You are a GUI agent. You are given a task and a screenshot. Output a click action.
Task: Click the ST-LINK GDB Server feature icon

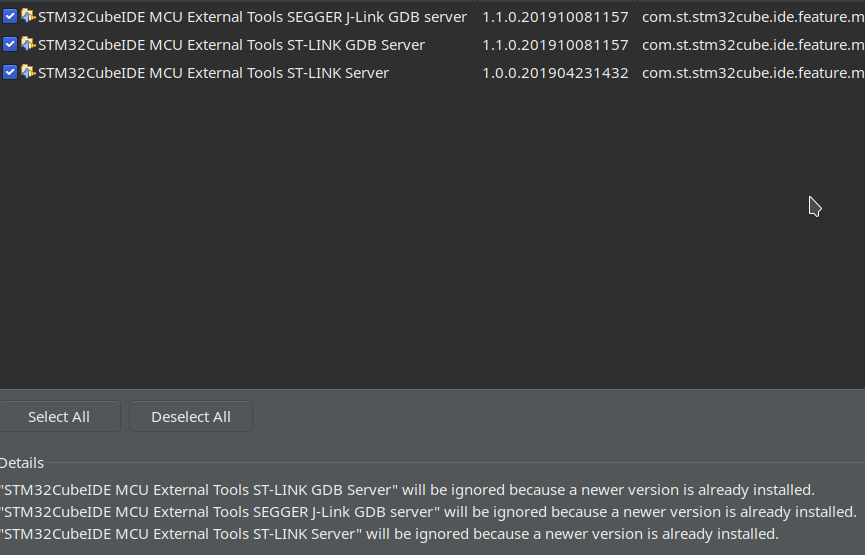(28, 44)
